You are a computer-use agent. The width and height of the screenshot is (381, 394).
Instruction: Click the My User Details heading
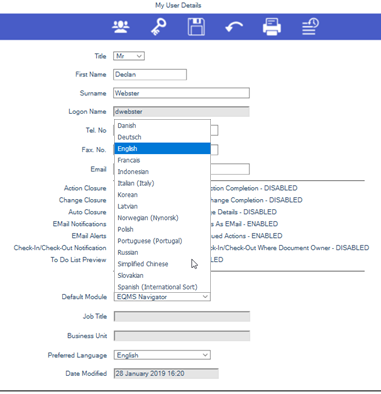pos(178,5)
